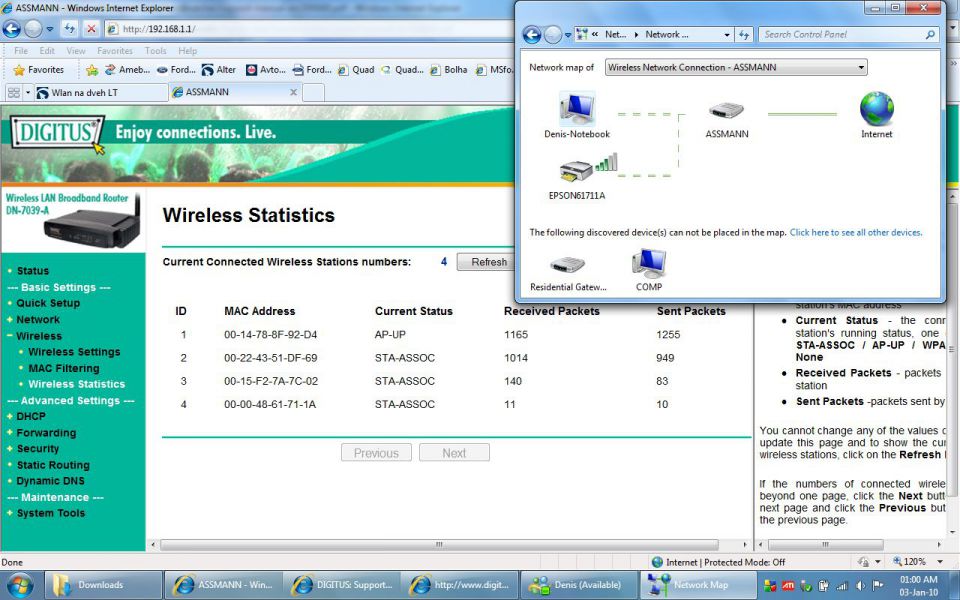Screen dimensions: 960x600
Task: Select the EPSON61711A printer icon
Action: point(577,171)
